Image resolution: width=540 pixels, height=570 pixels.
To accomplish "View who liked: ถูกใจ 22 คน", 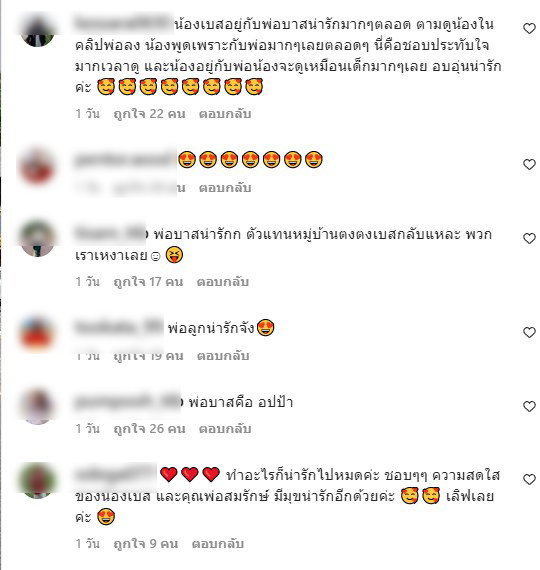I will [x=149, y=114].
